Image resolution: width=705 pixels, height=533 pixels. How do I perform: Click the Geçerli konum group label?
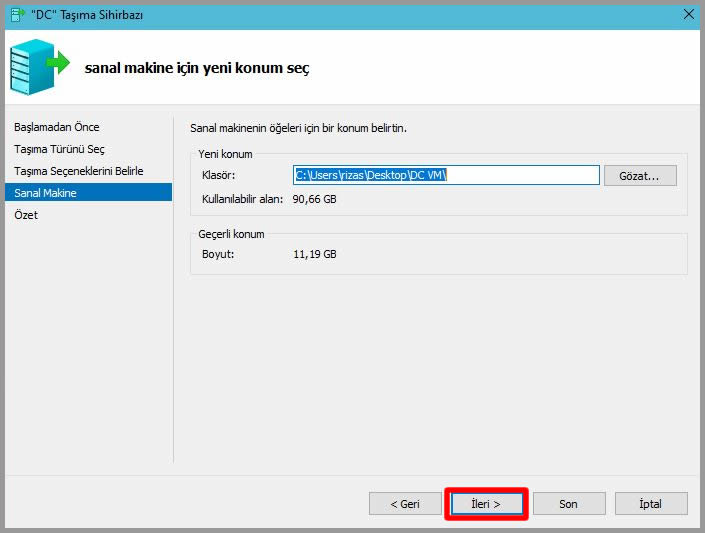click(231, 234)
